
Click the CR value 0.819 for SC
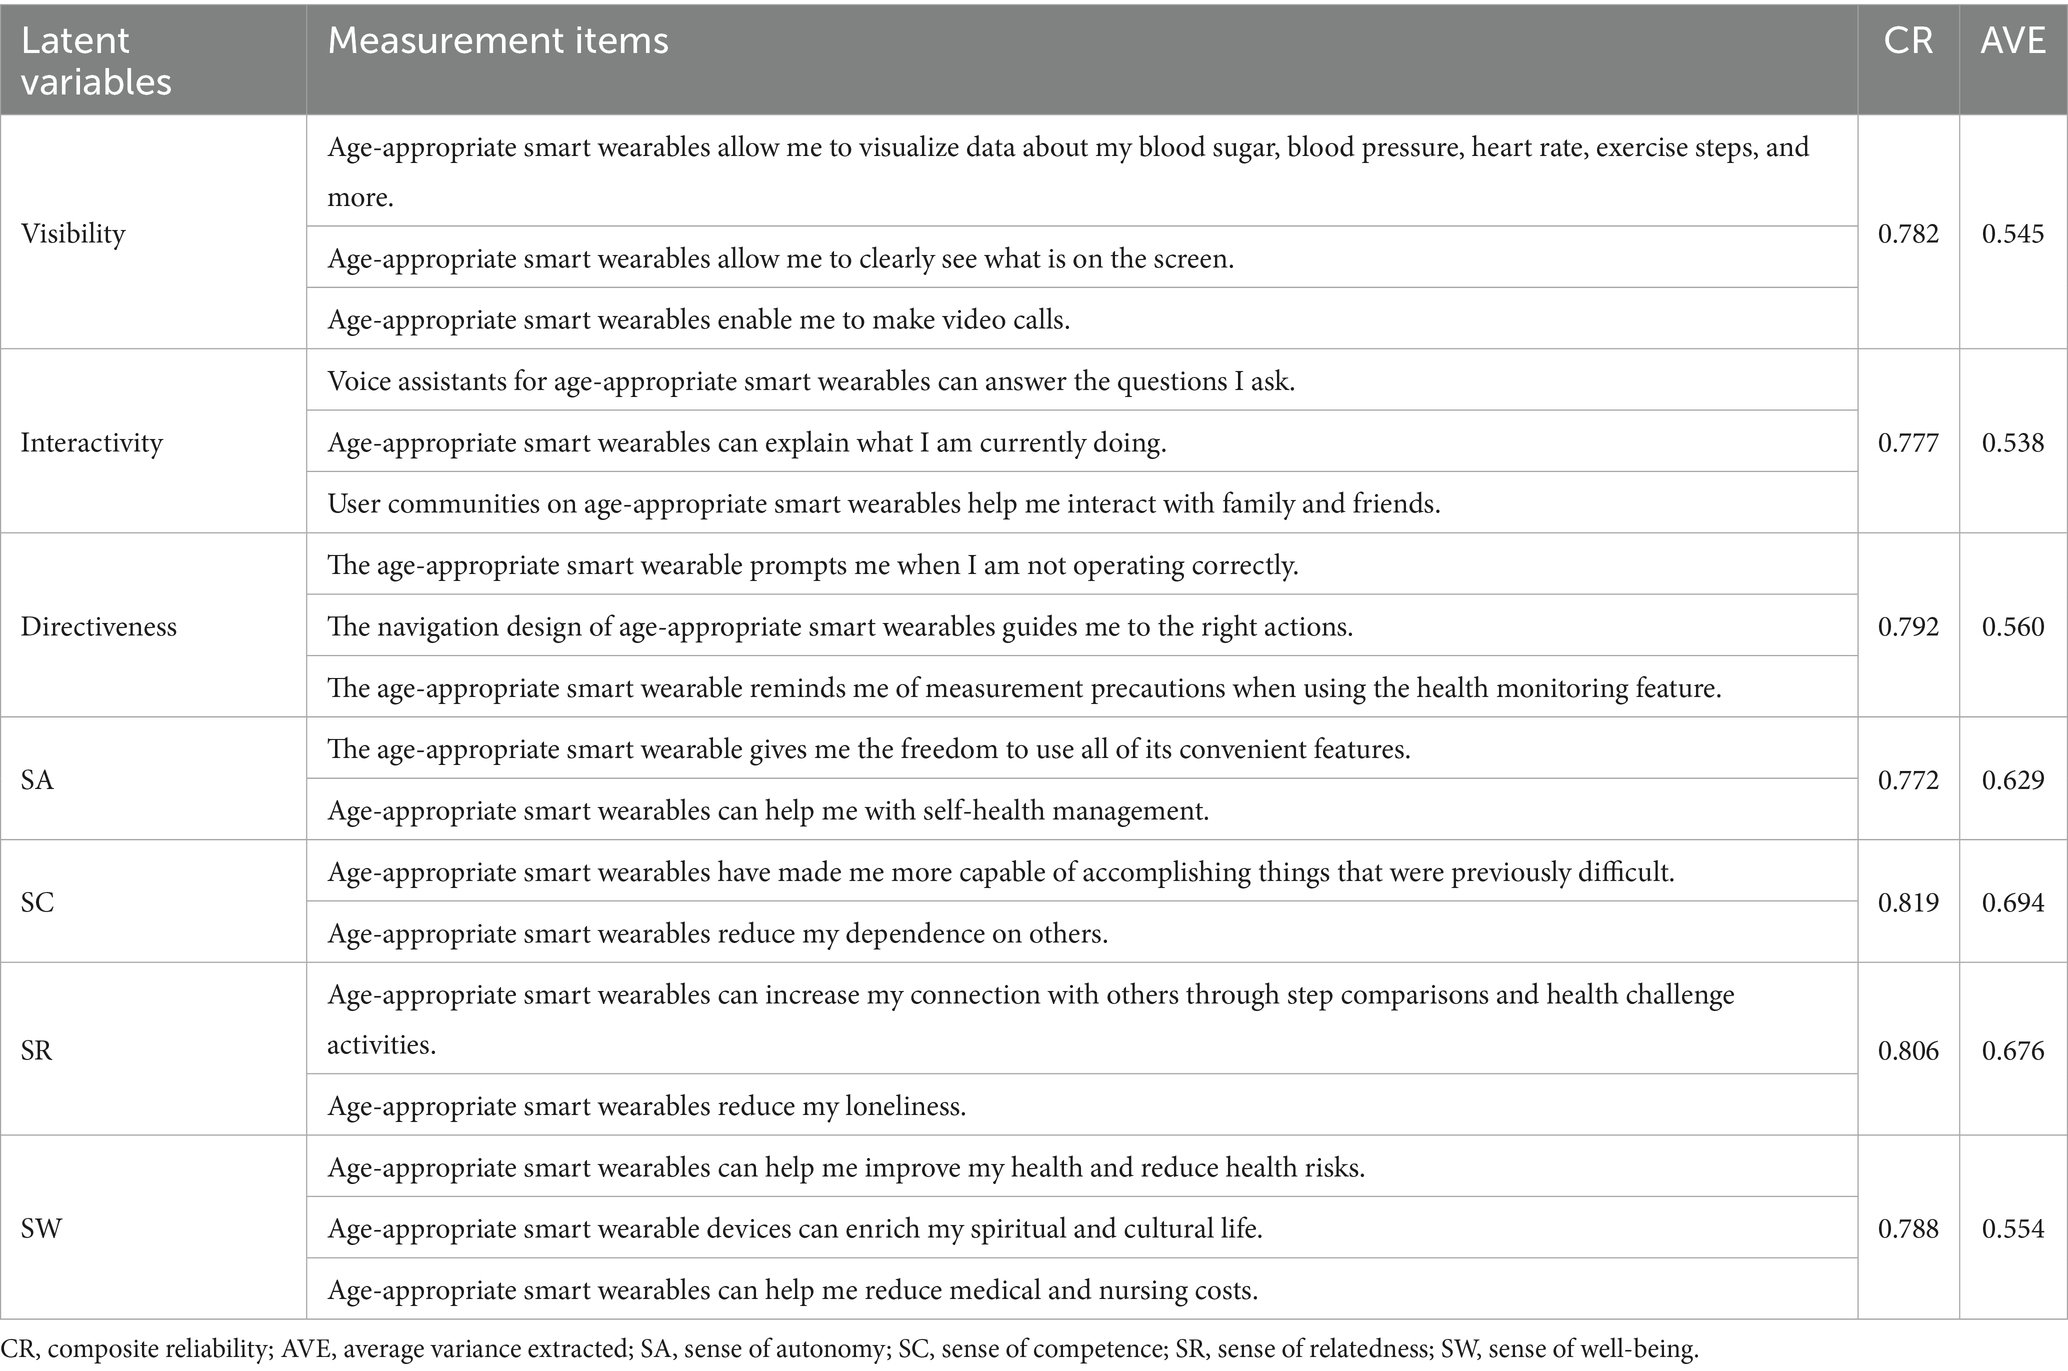point(1907,903)
